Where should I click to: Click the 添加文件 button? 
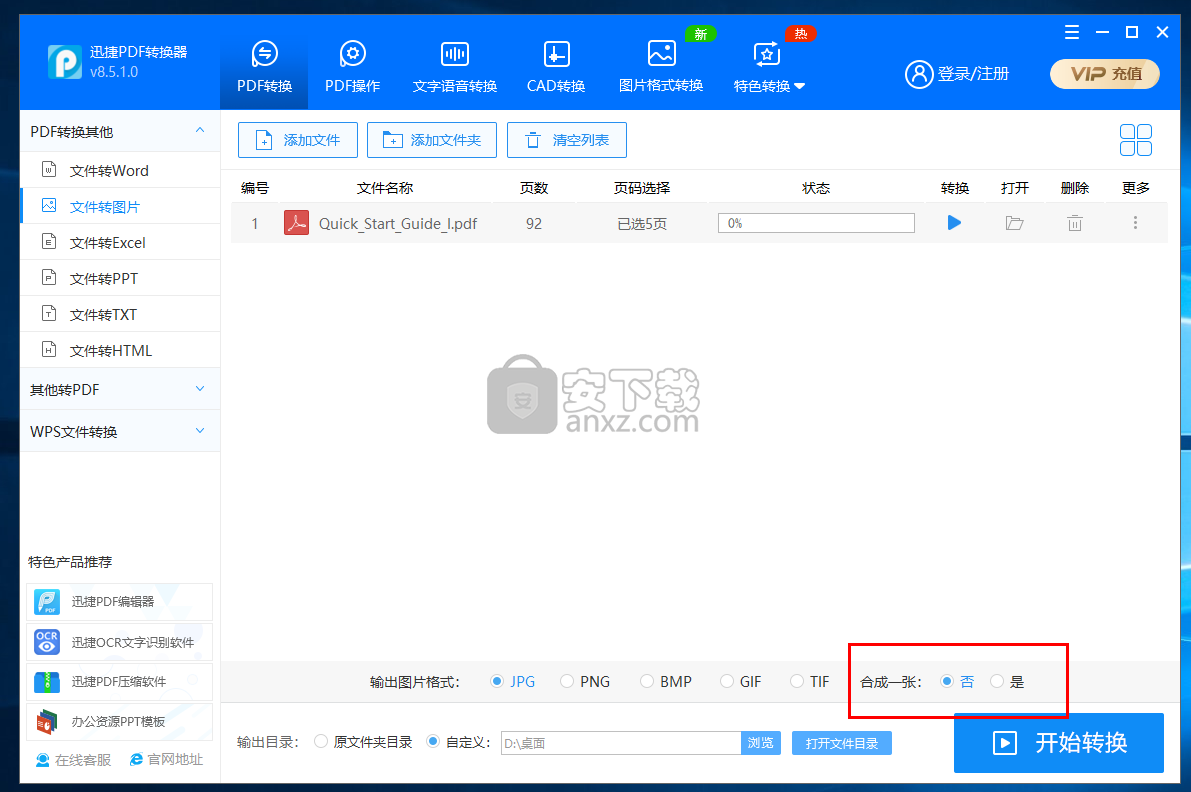[x=298, y=140]
